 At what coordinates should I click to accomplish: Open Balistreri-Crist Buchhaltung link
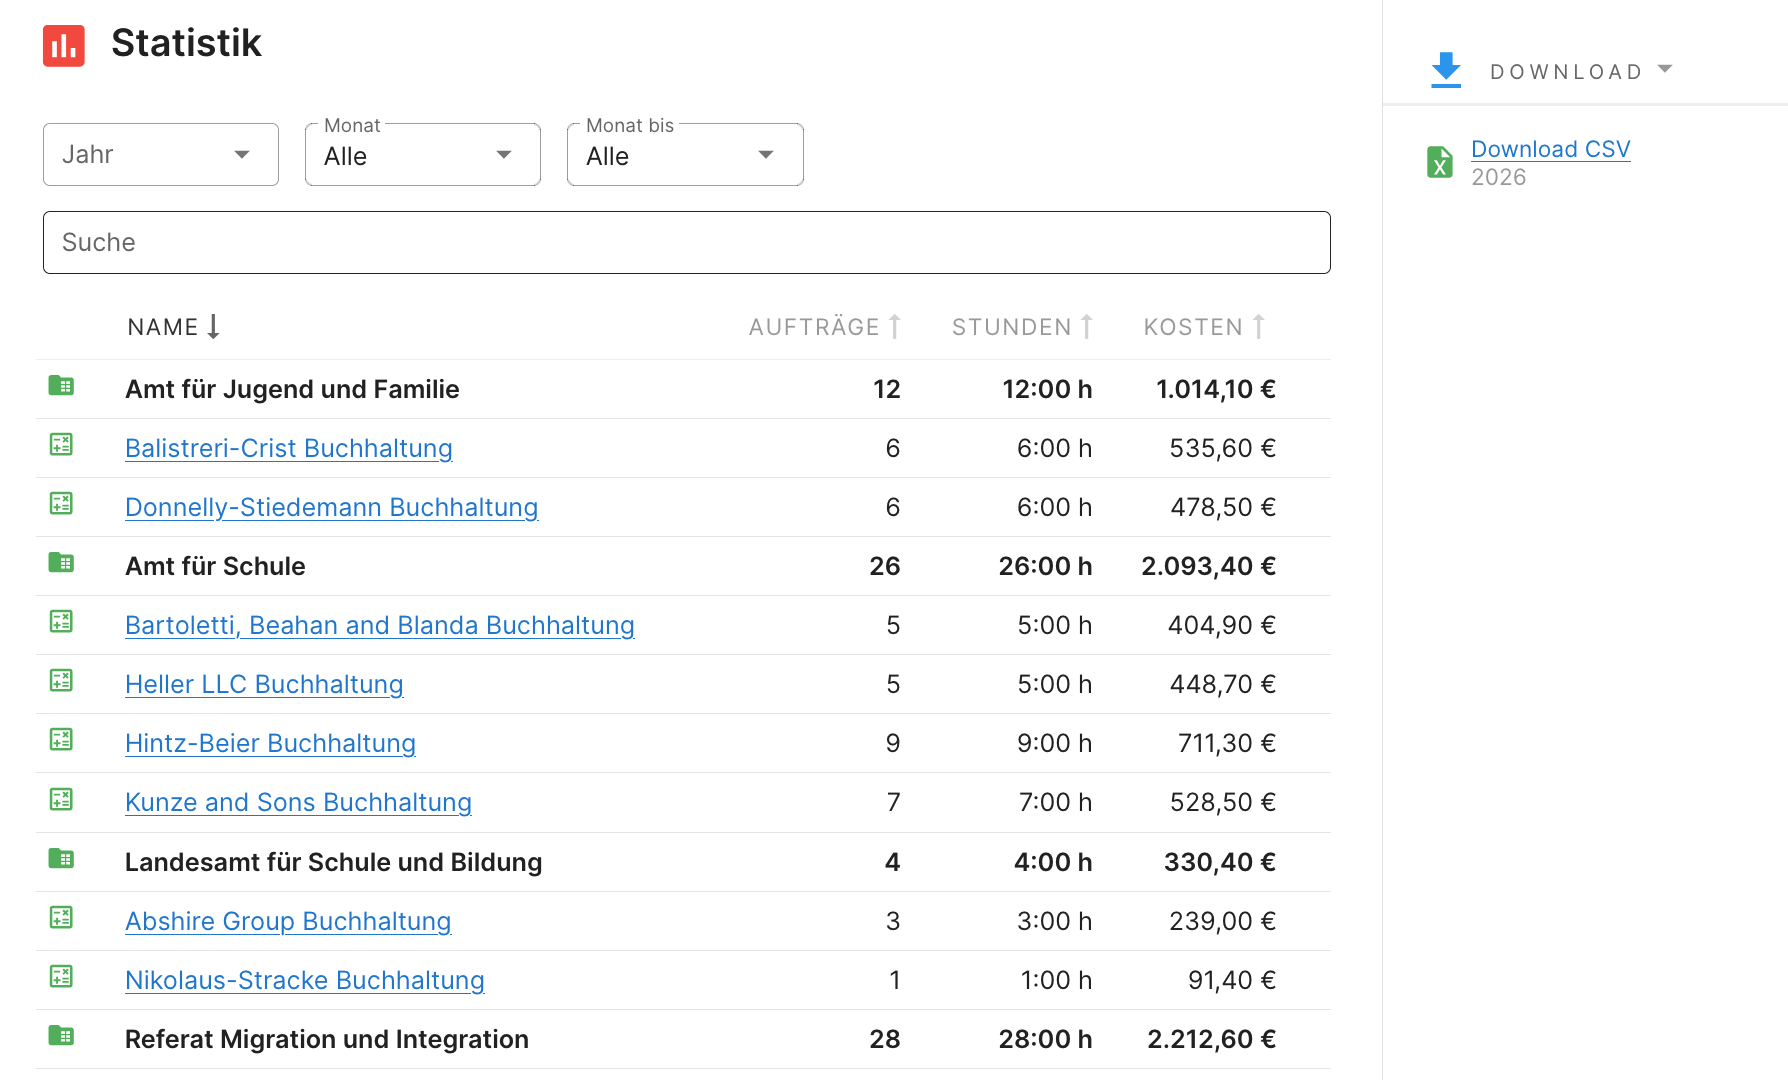coord(289,448)
